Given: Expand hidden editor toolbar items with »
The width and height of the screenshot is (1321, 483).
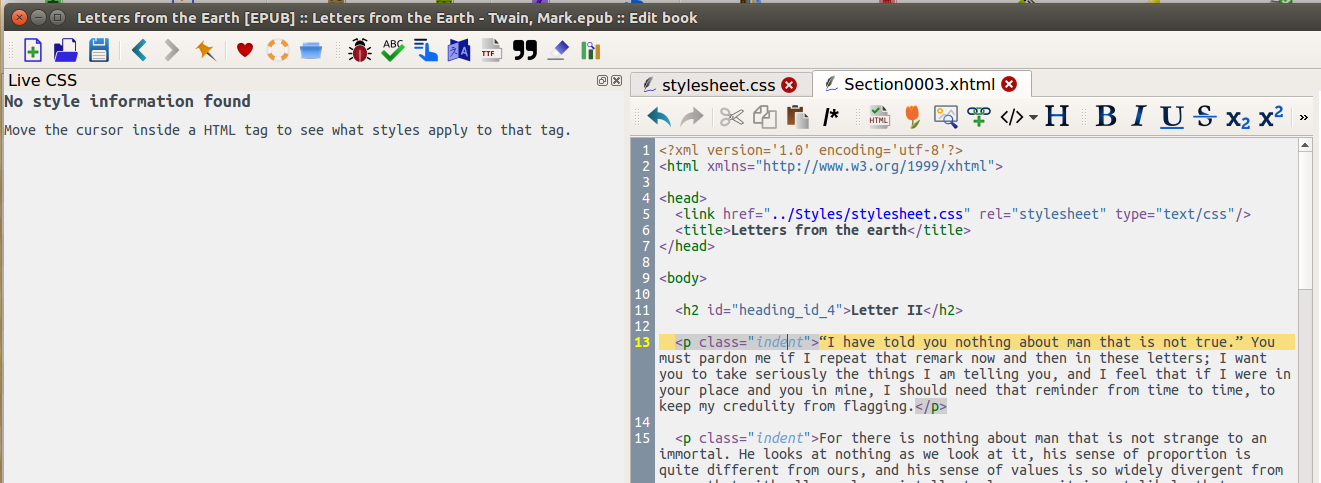Looking at the screenshot, I should (1303, 118).
